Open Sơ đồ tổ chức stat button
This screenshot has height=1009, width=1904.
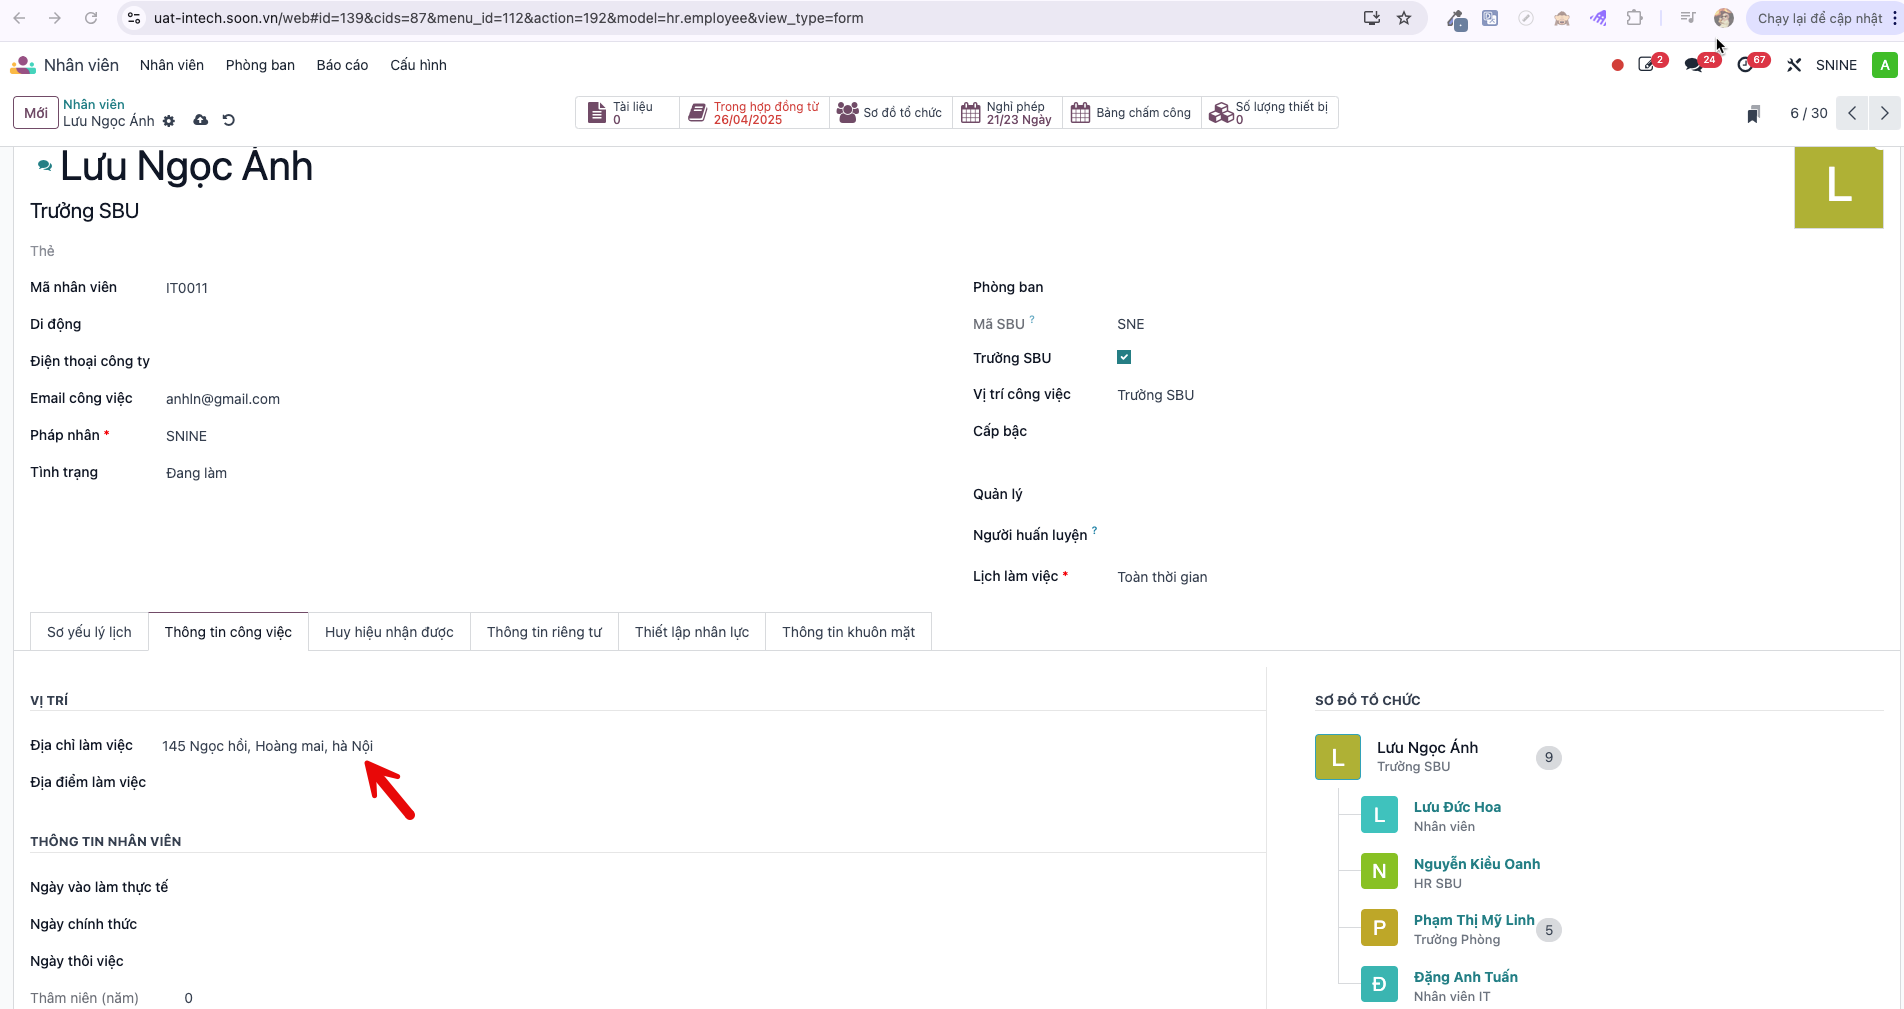click(x=891, y=113)
